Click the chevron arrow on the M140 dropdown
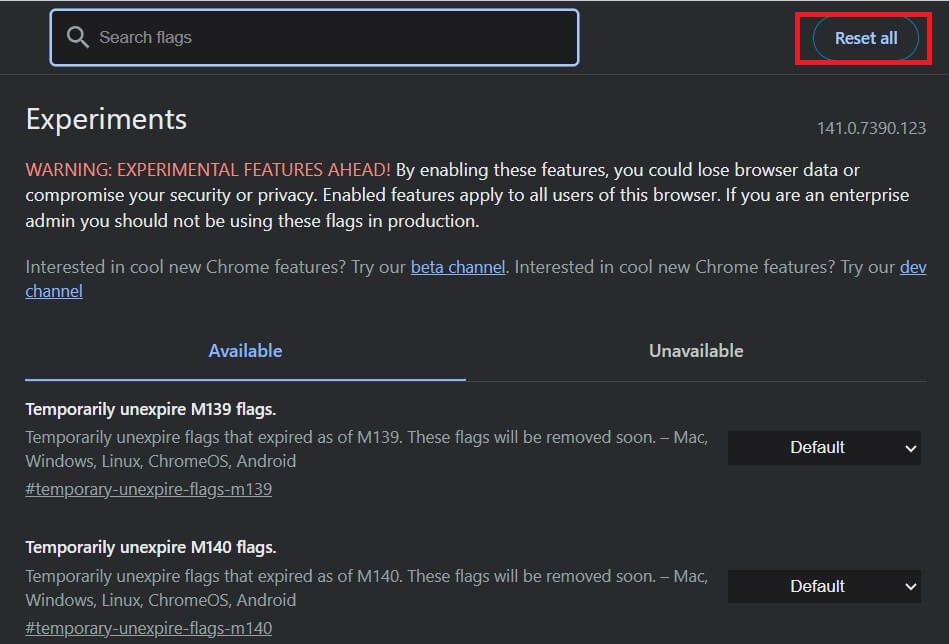 pos(910,587)
